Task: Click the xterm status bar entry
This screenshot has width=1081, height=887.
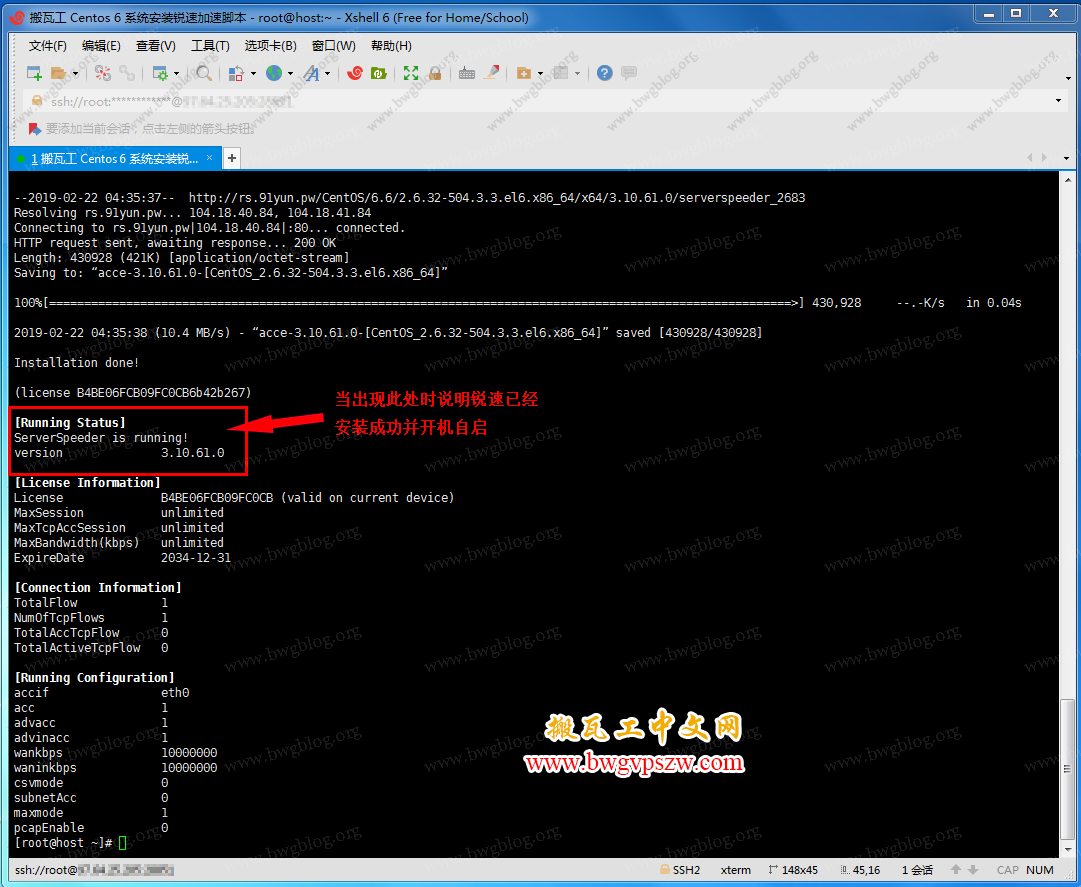Action: pyautogui.click(x=736, y=870)
